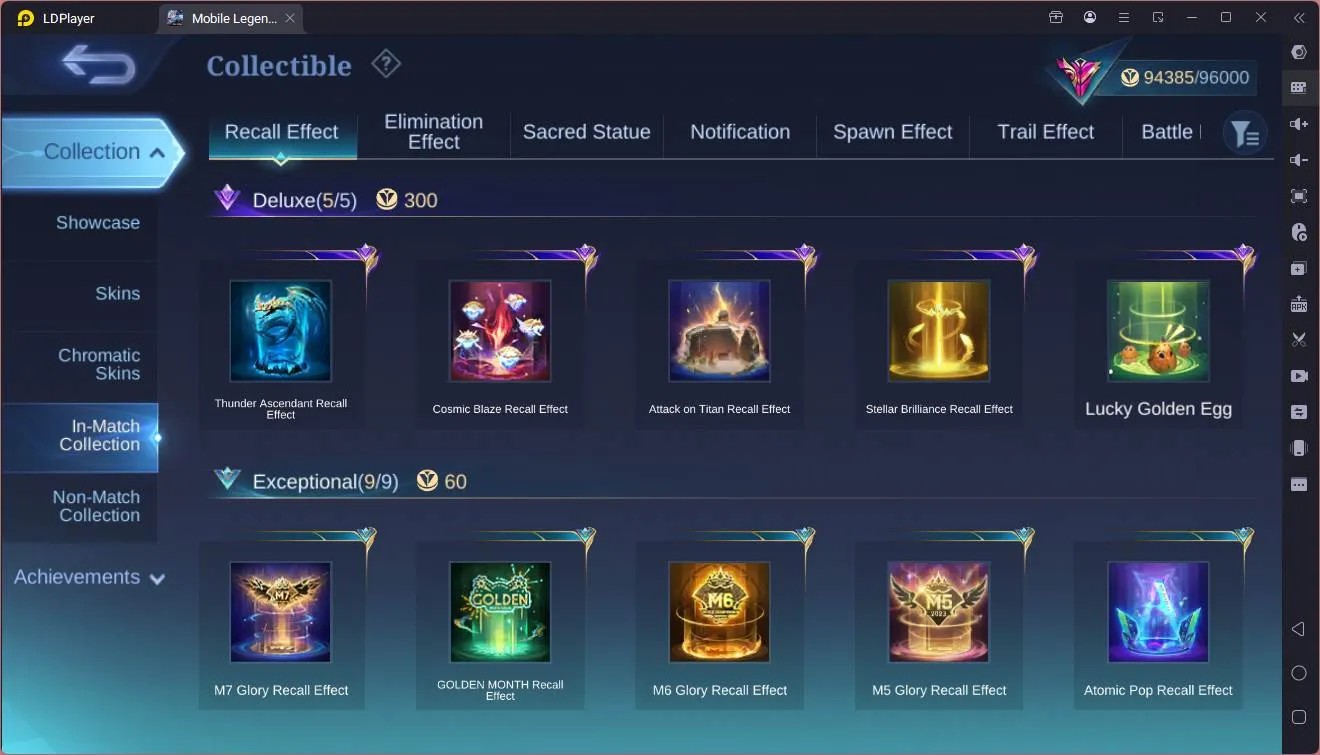
Task: Click the LDPlayer volume up icon
Action: pyautogui.click(x=1299, y=124)
